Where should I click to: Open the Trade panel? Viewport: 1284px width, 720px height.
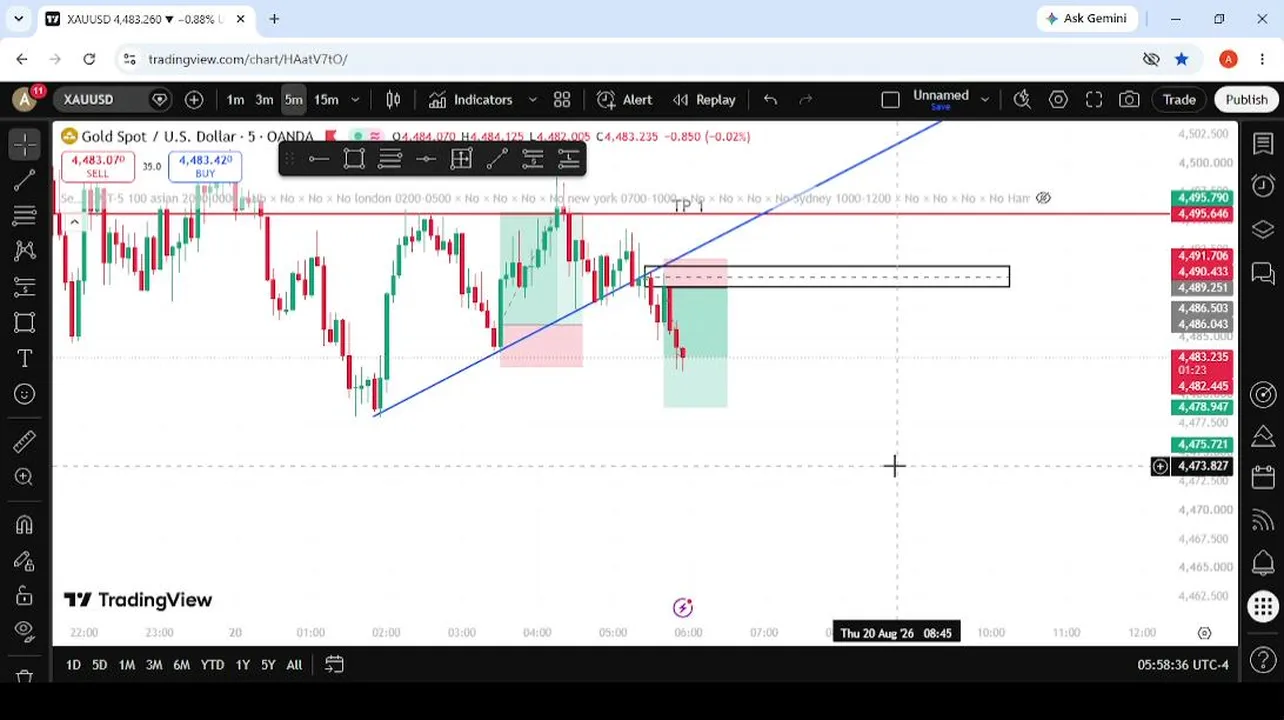[1179, 99]
